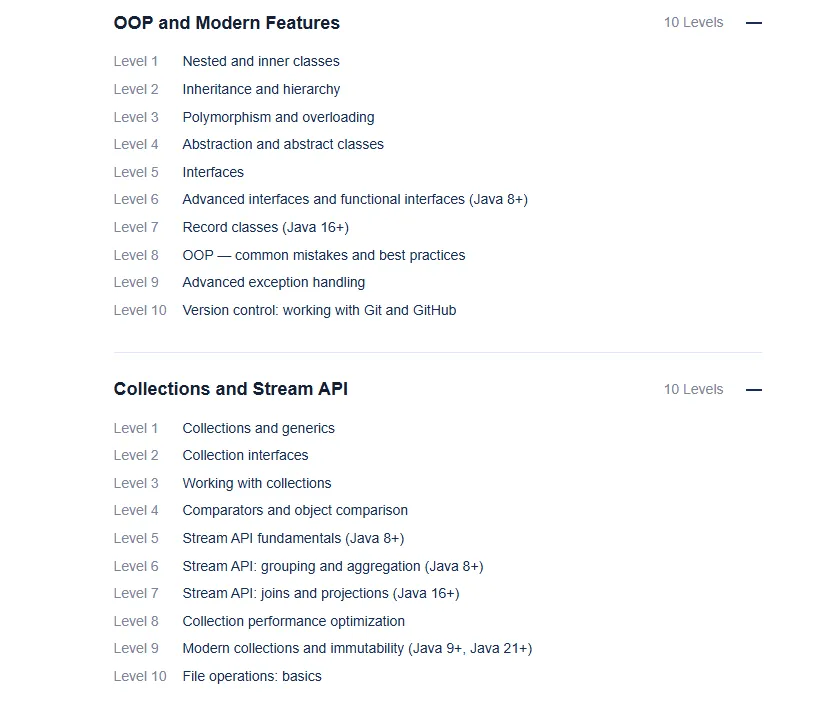Open Working with collections lesson
This screenshot has height=716, width=823.
pyautogui.click(x=256, y=484)
